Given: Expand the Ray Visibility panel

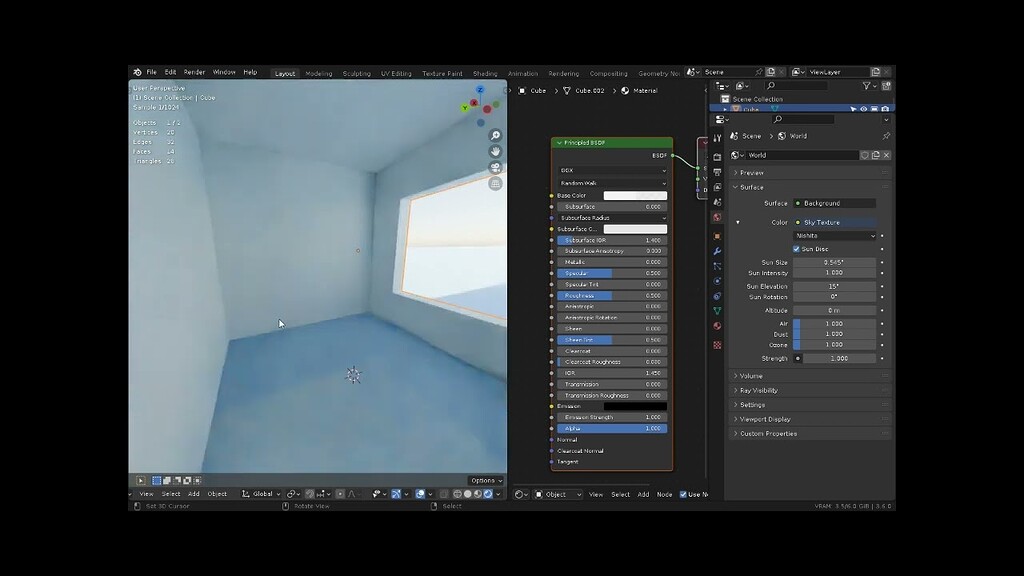Looking at the screenshot, I should [758, 390].
